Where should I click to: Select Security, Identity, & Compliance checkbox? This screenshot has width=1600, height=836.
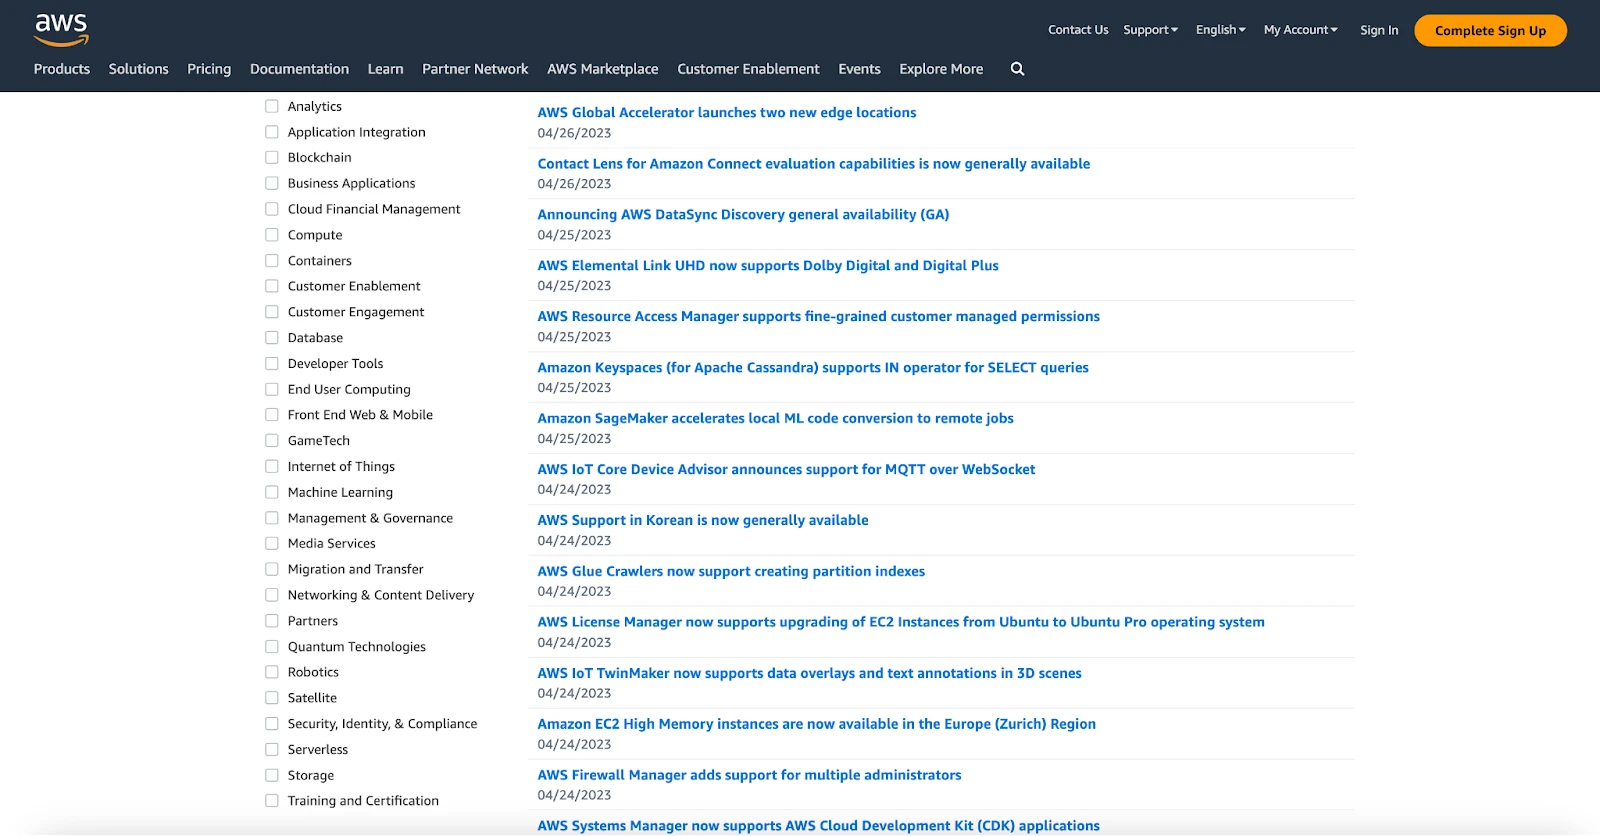click(x=272, y=723)
